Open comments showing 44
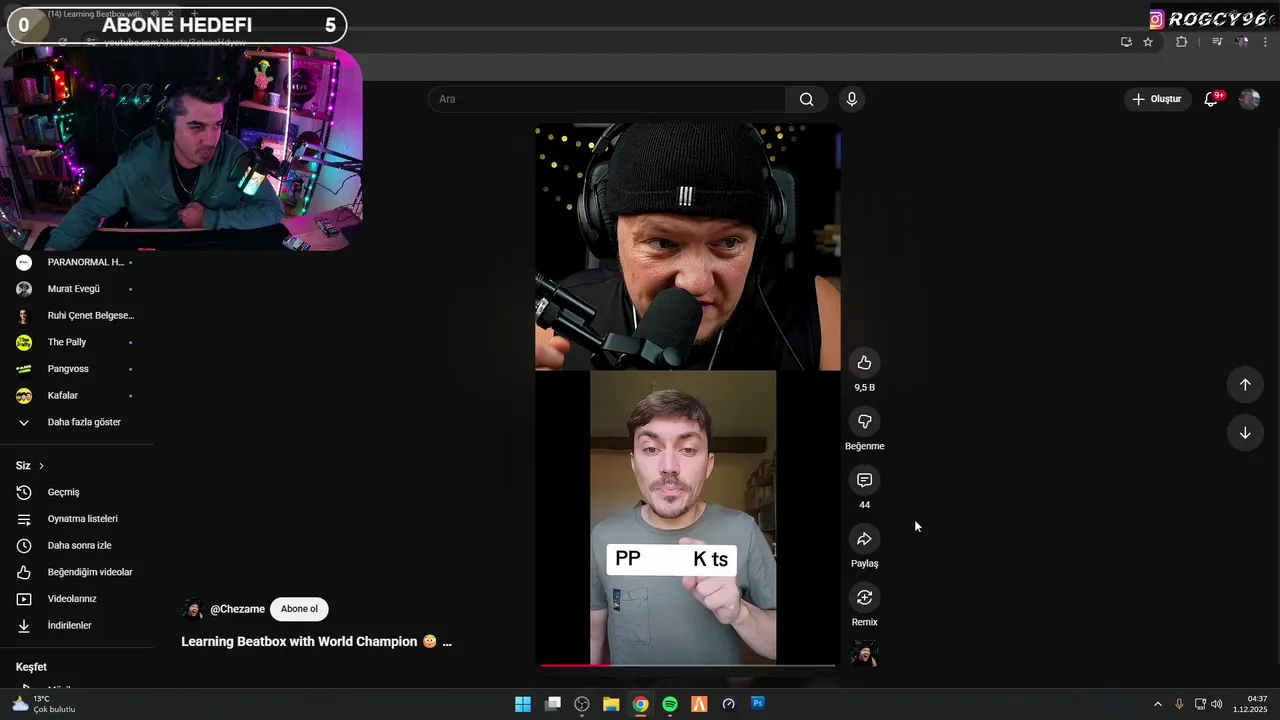 click(864, 481)
